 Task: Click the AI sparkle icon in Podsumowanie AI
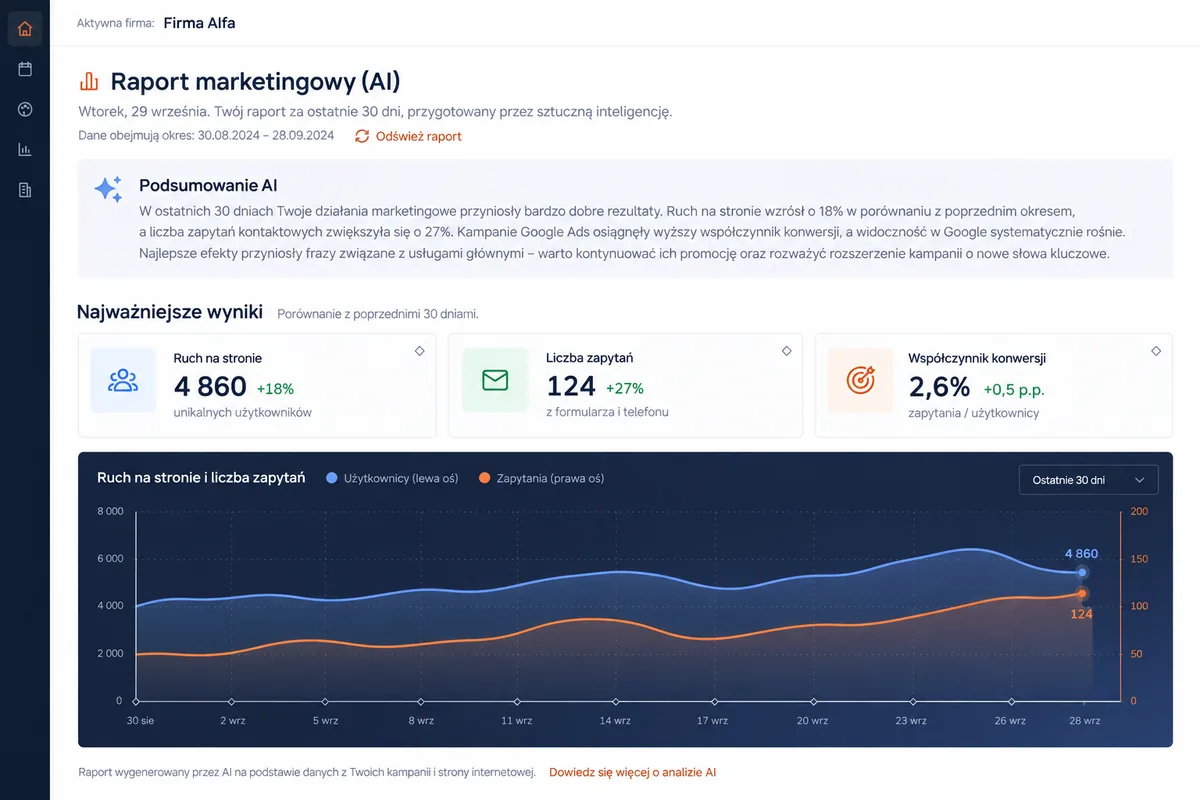coord(108,189)
